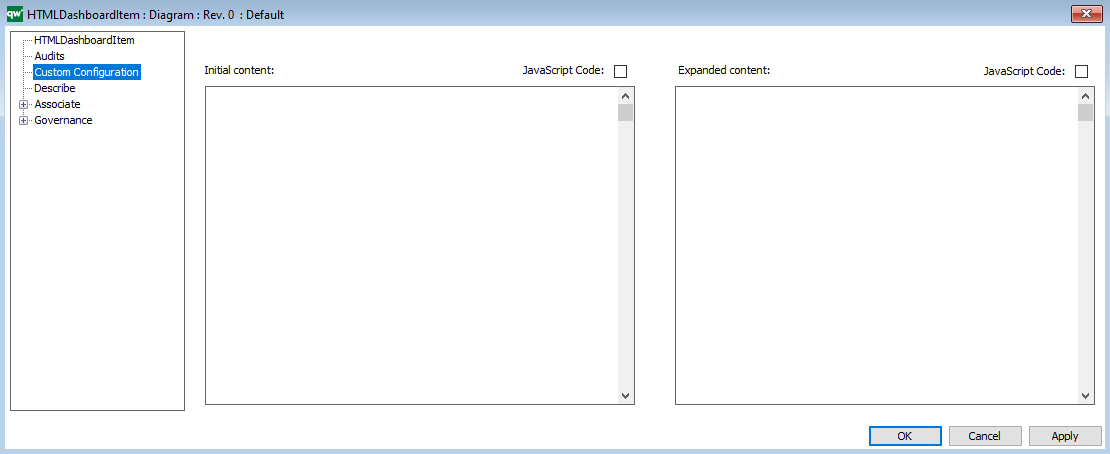
Task: Click the Apply button
Action: coord(1065,436)
